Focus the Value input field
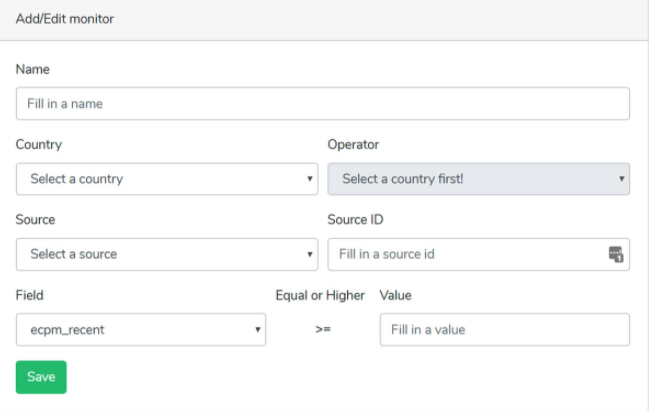Image resolution: width=649 pixels, height=411 pixels. 505,330
